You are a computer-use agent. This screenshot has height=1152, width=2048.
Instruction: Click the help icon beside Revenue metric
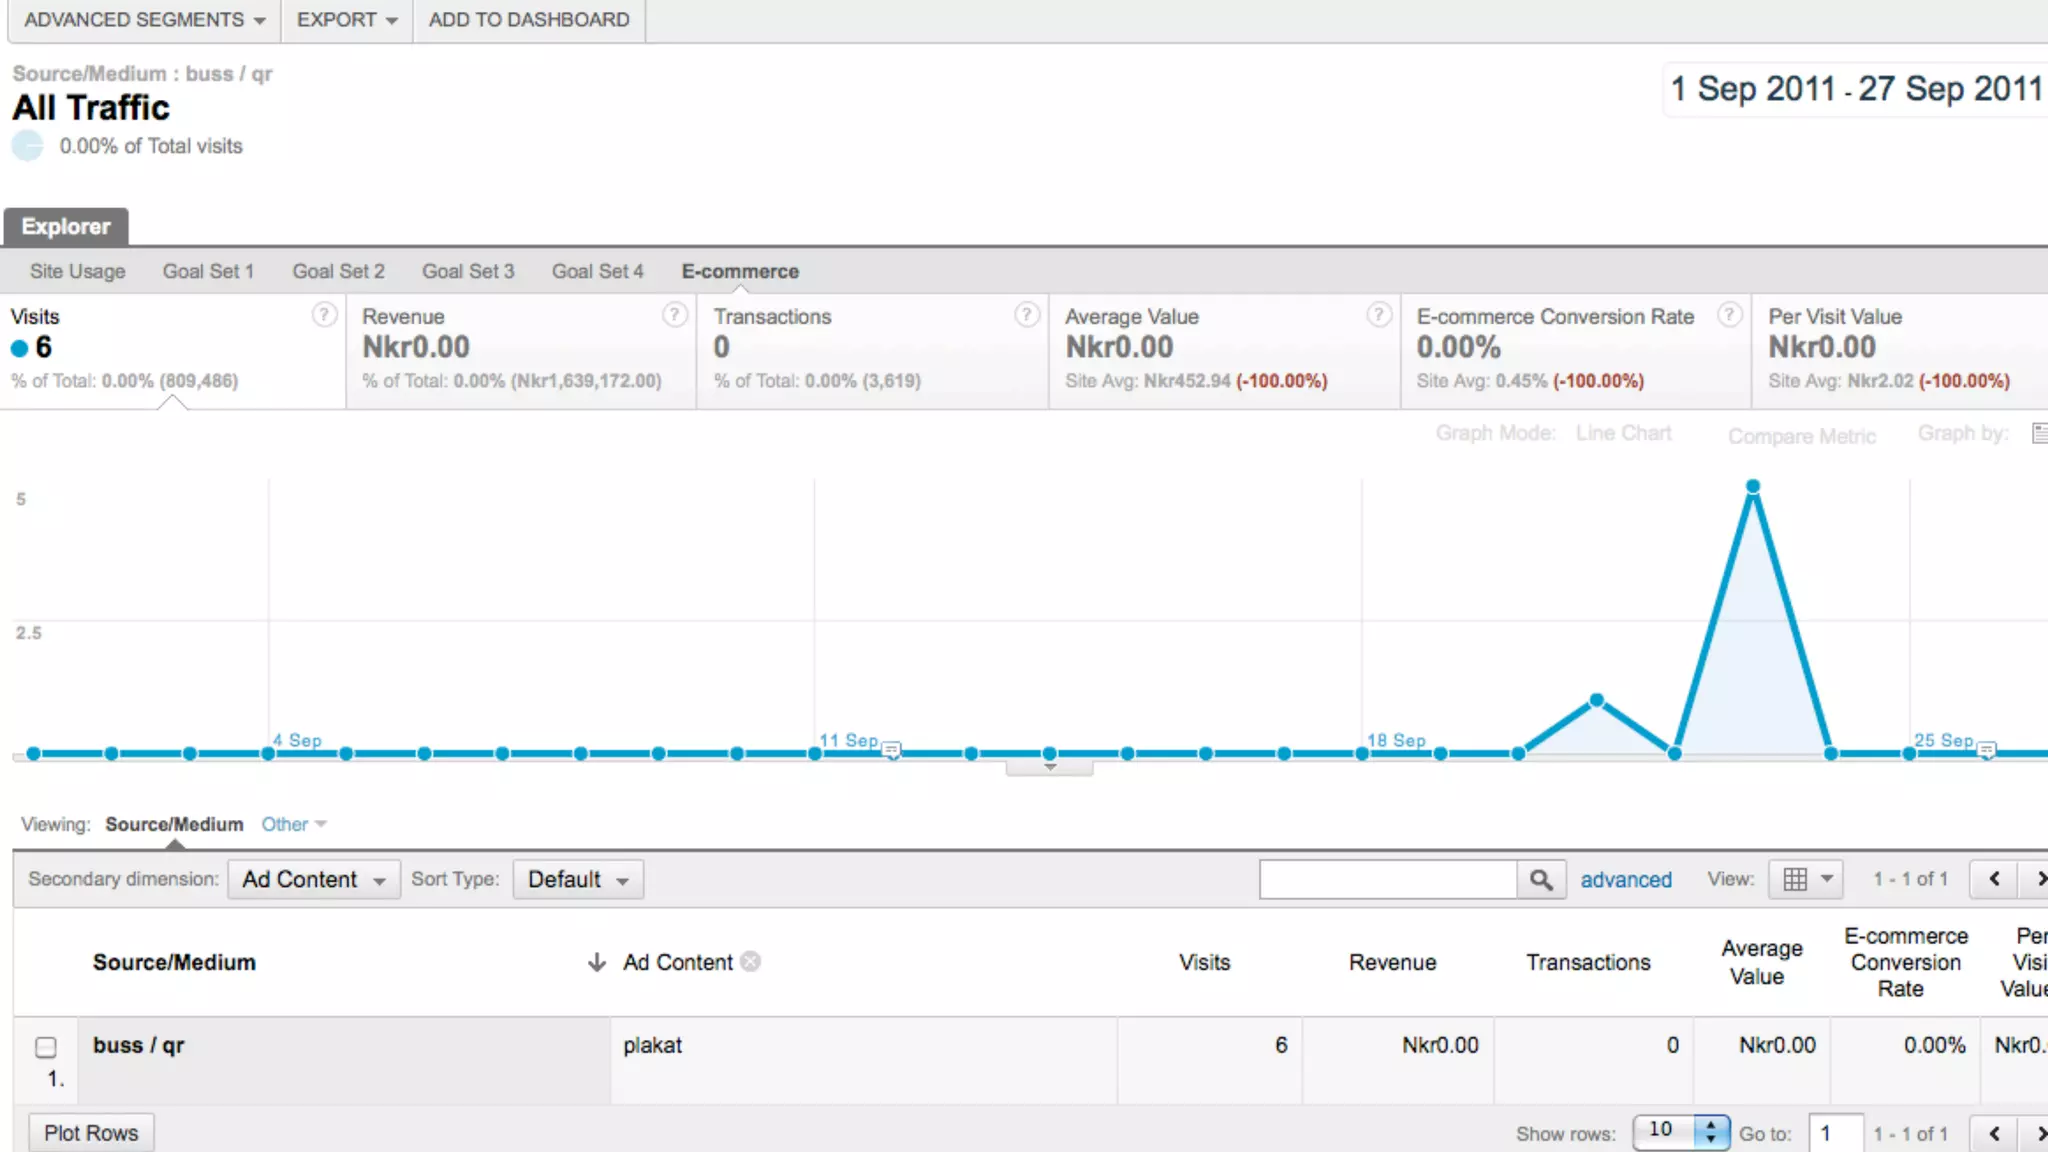click(675, 315)
